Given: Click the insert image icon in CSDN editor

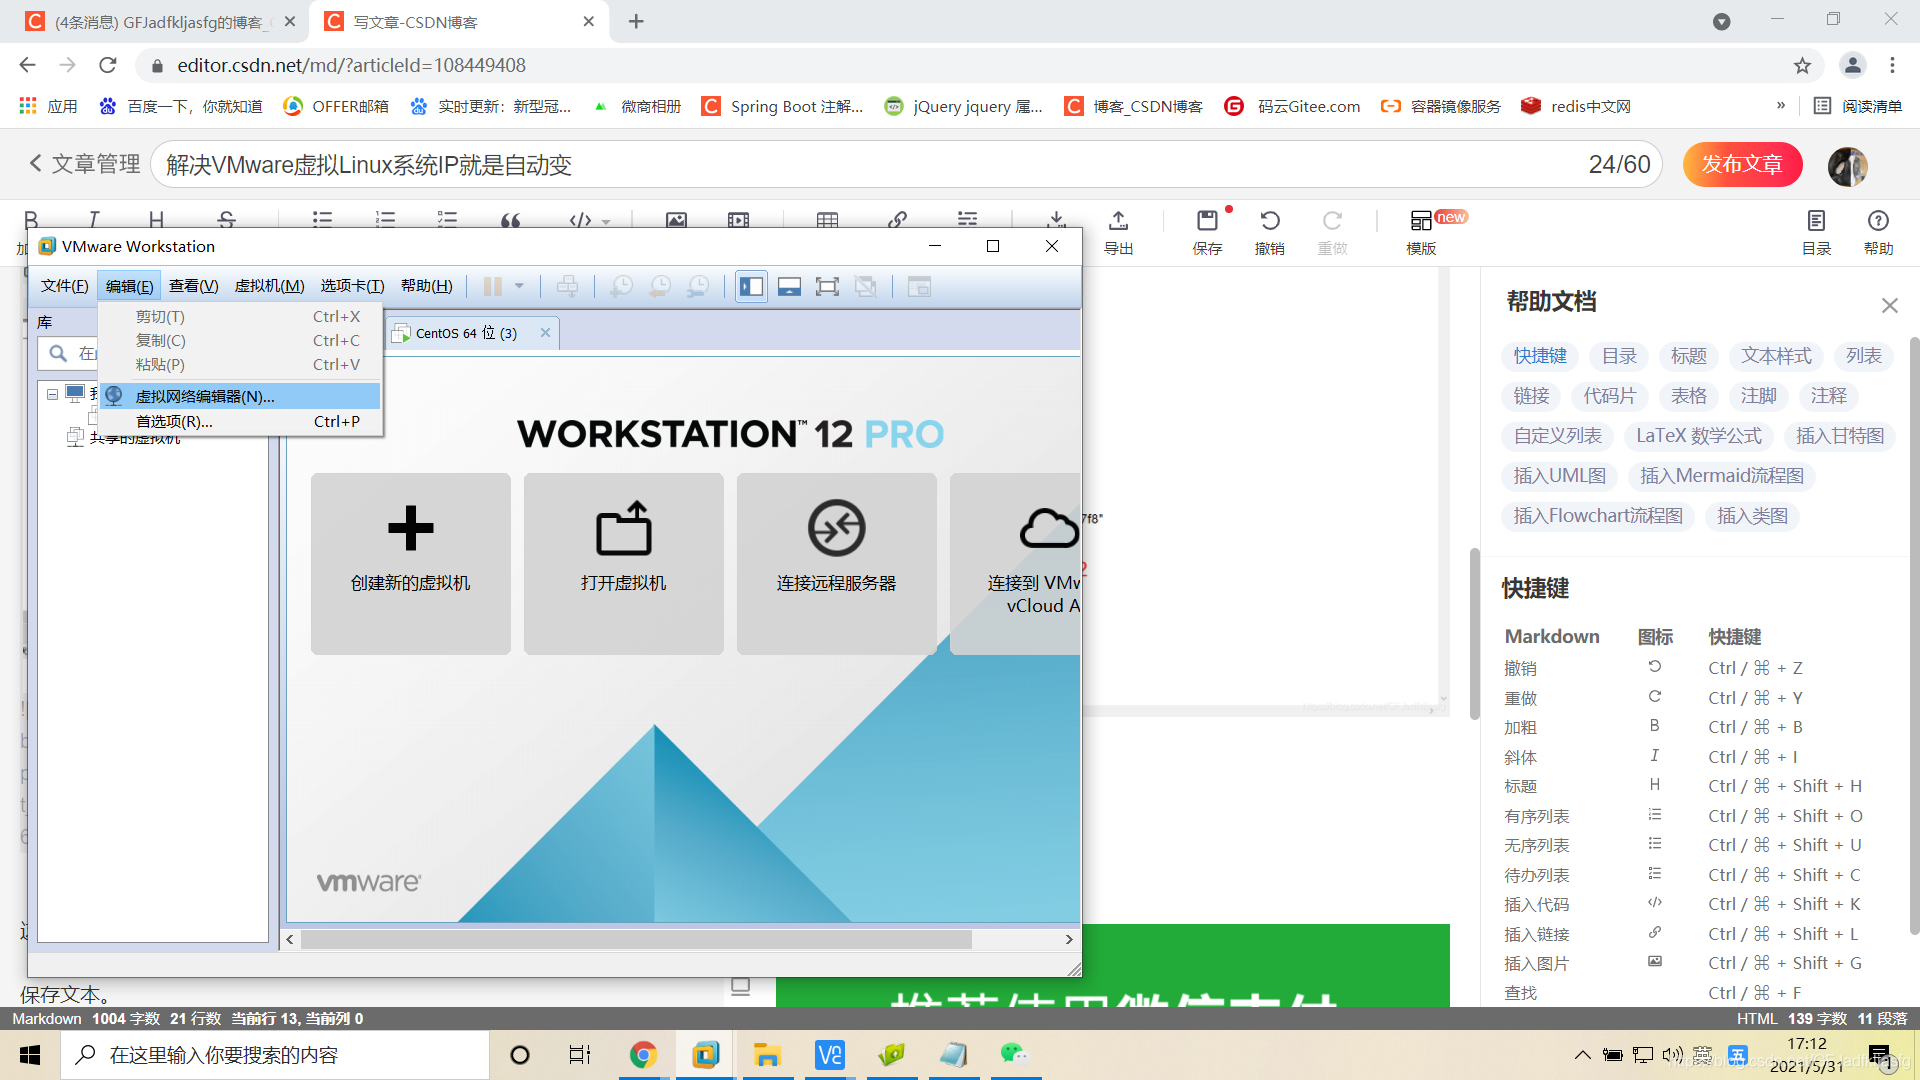Looking at the screenshot, I should coord(676,219).
